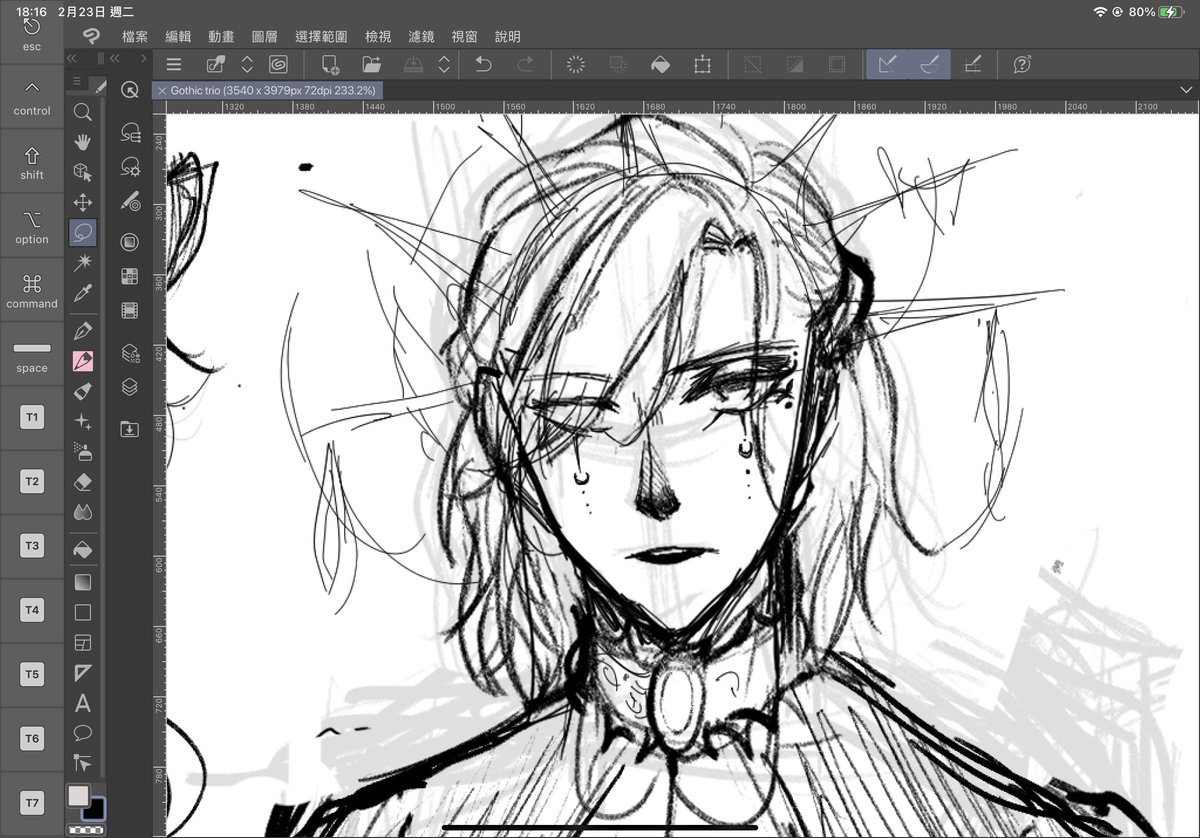This screenshot has height=838, width=1200.
Task: Open the Brush Size palette icon
Action: (x=129, y=201)
